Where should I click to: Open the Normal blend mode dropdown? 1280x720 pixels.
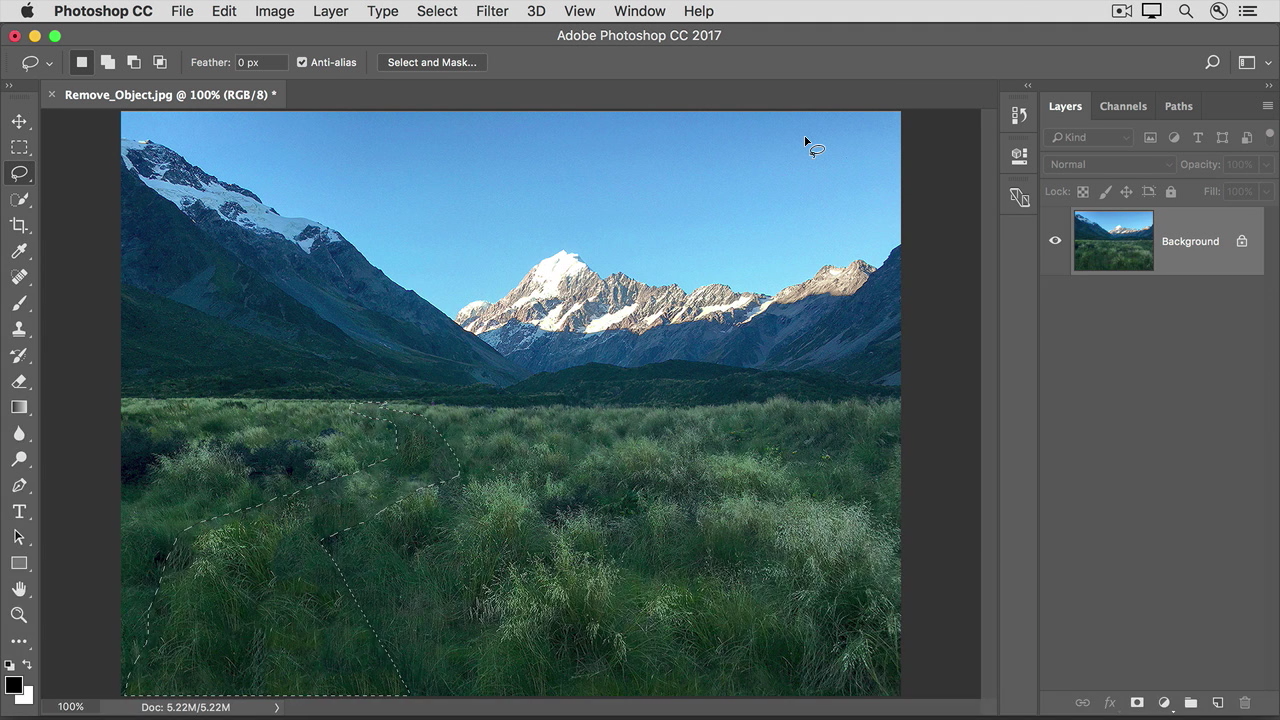click(1110, 164)
